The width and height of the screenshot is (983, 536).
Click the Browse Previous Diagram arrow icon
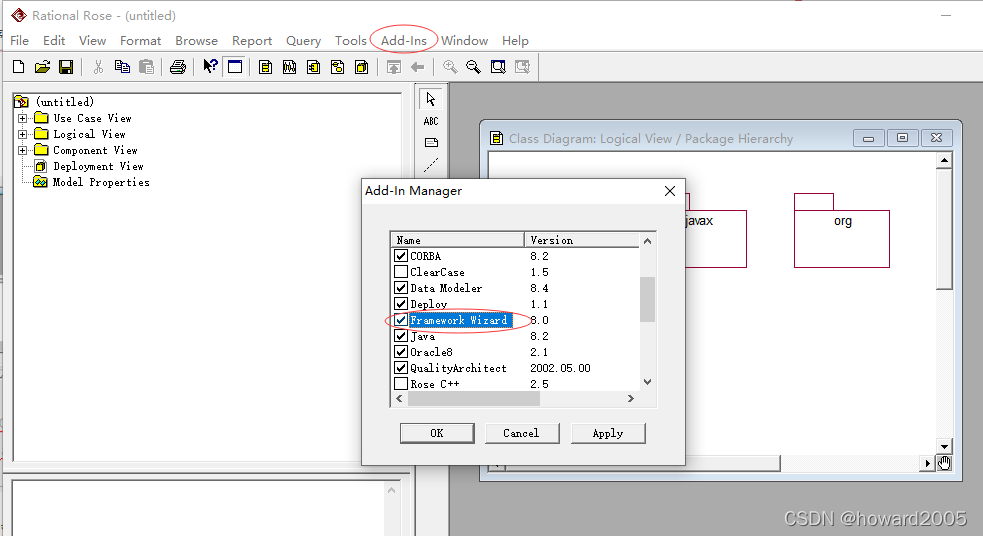coord(418,66)
